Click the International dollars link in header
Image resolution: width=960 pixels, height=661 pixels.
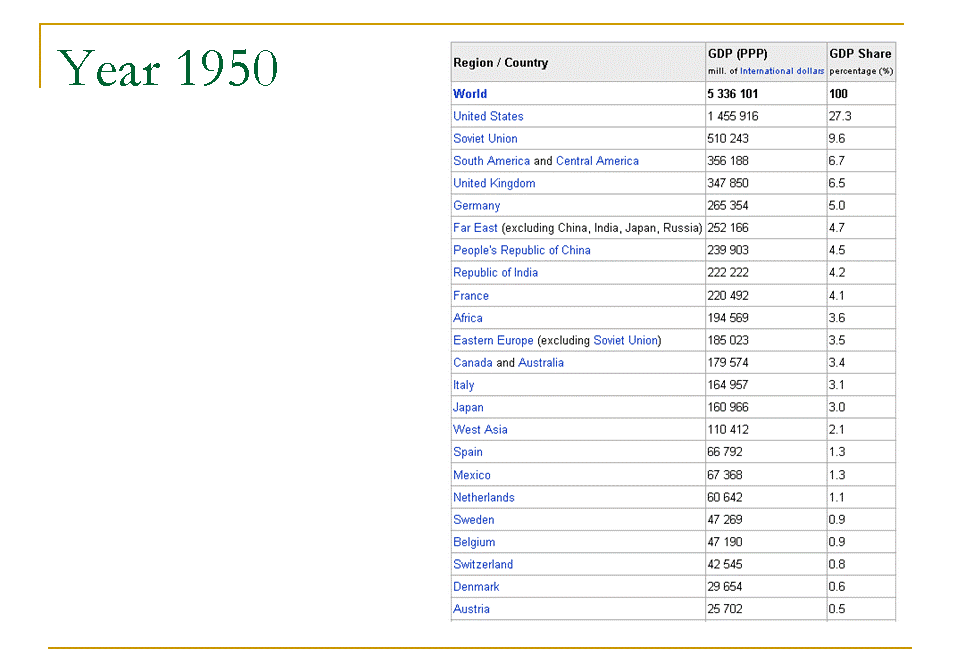coord(782,71)
